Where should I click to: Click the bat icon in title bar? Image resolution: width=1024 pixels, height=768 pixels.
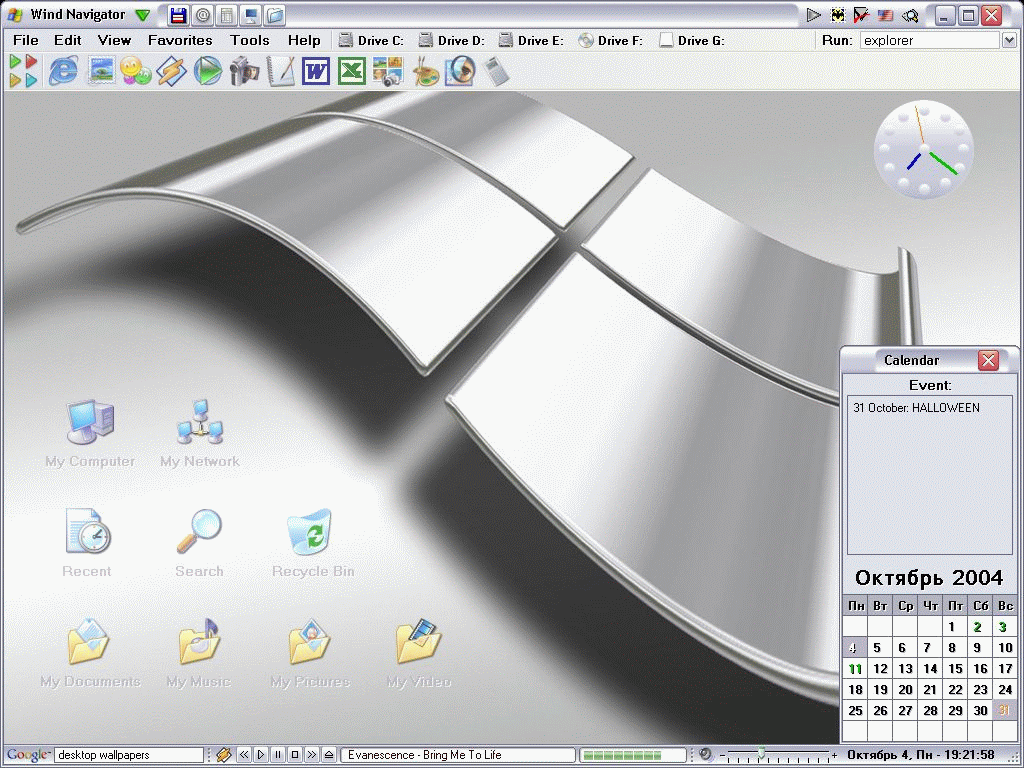pyautogui.click(x=837, y=14)
